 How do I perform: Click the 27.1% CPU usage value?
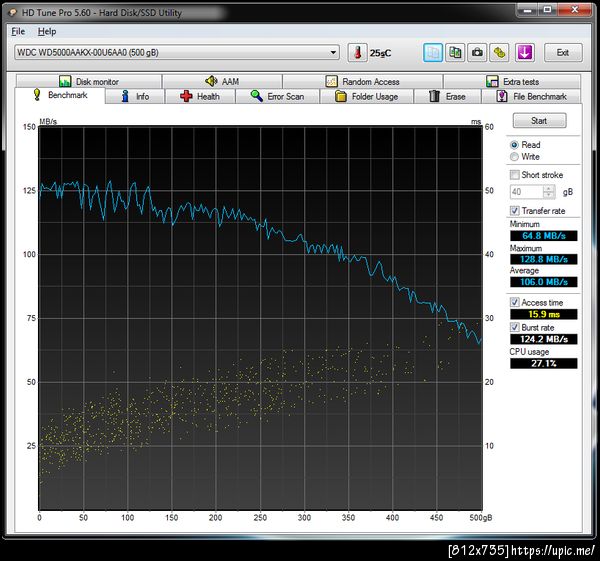pos(543,363)
